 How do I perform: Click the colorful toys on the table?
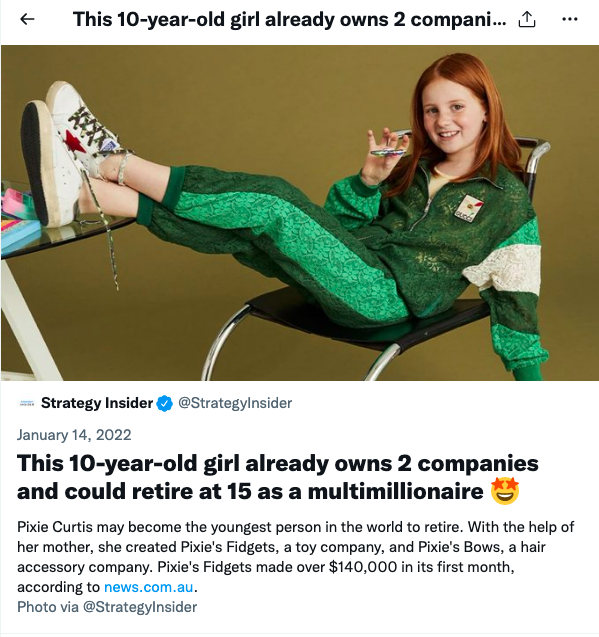coord(20,219)
